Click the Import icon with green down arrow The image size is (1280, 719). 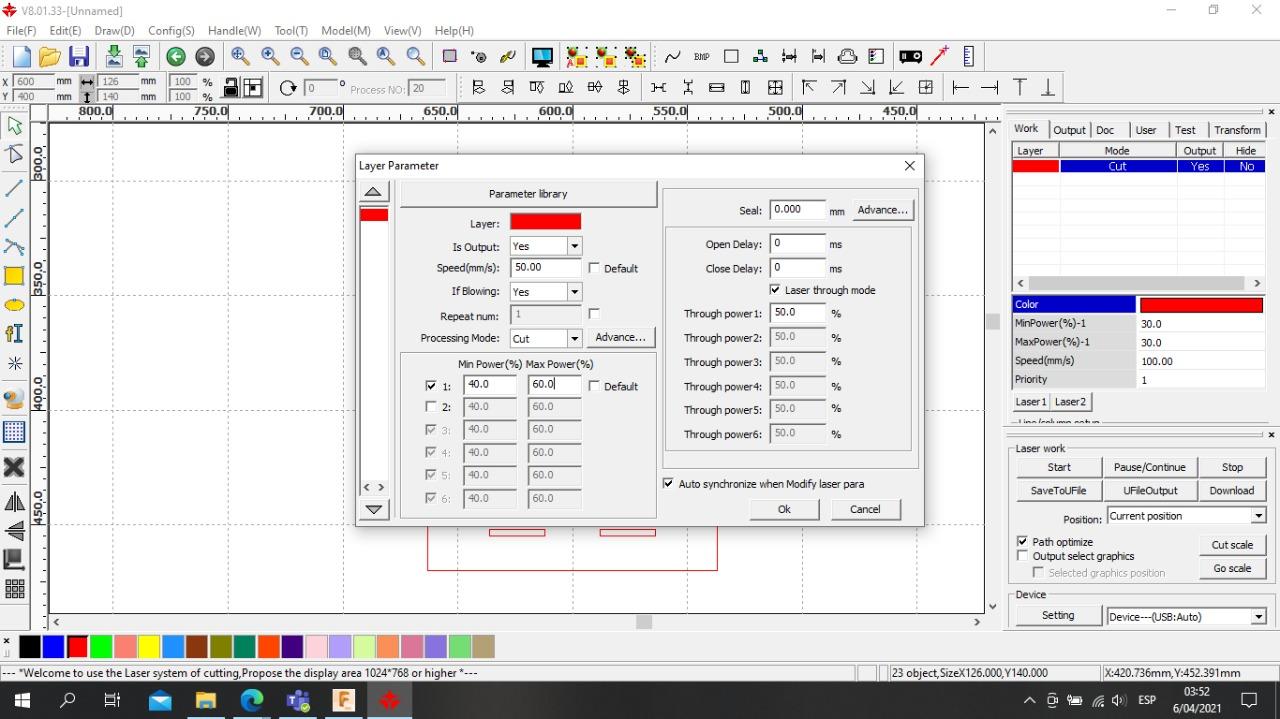click(x=114, y=57)
